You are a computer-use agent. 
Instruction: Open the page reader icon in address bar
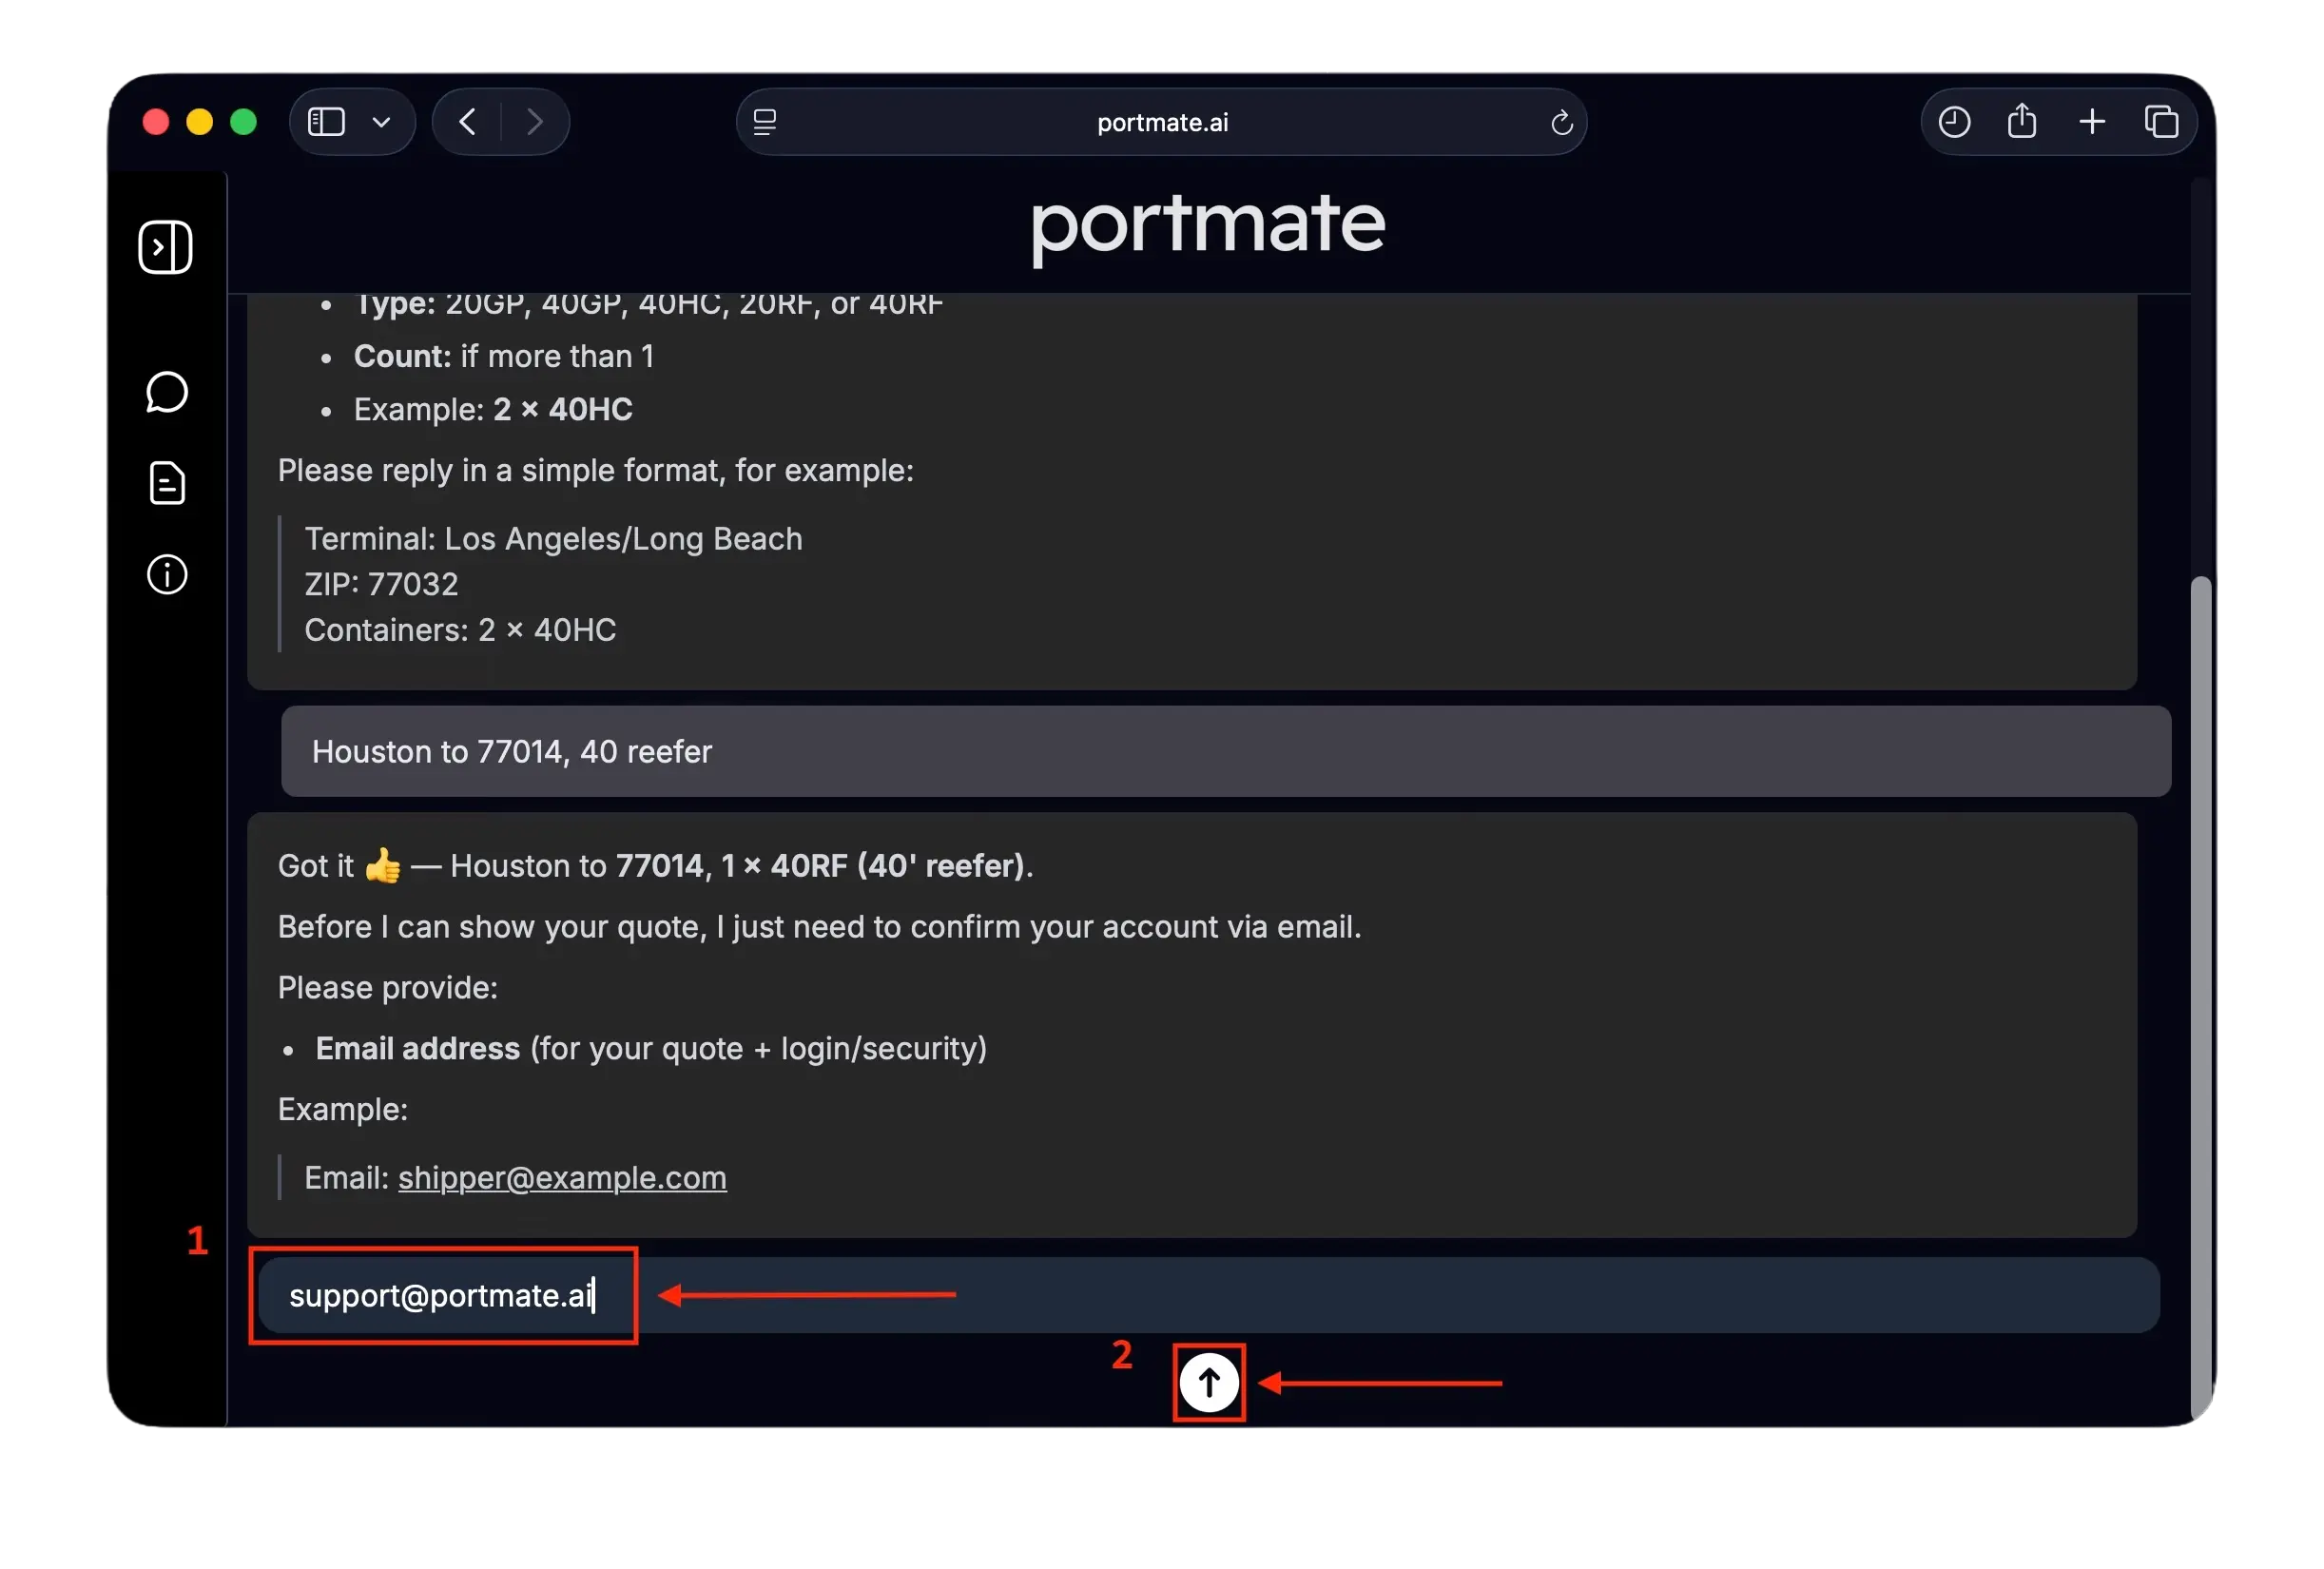point(765,122)
